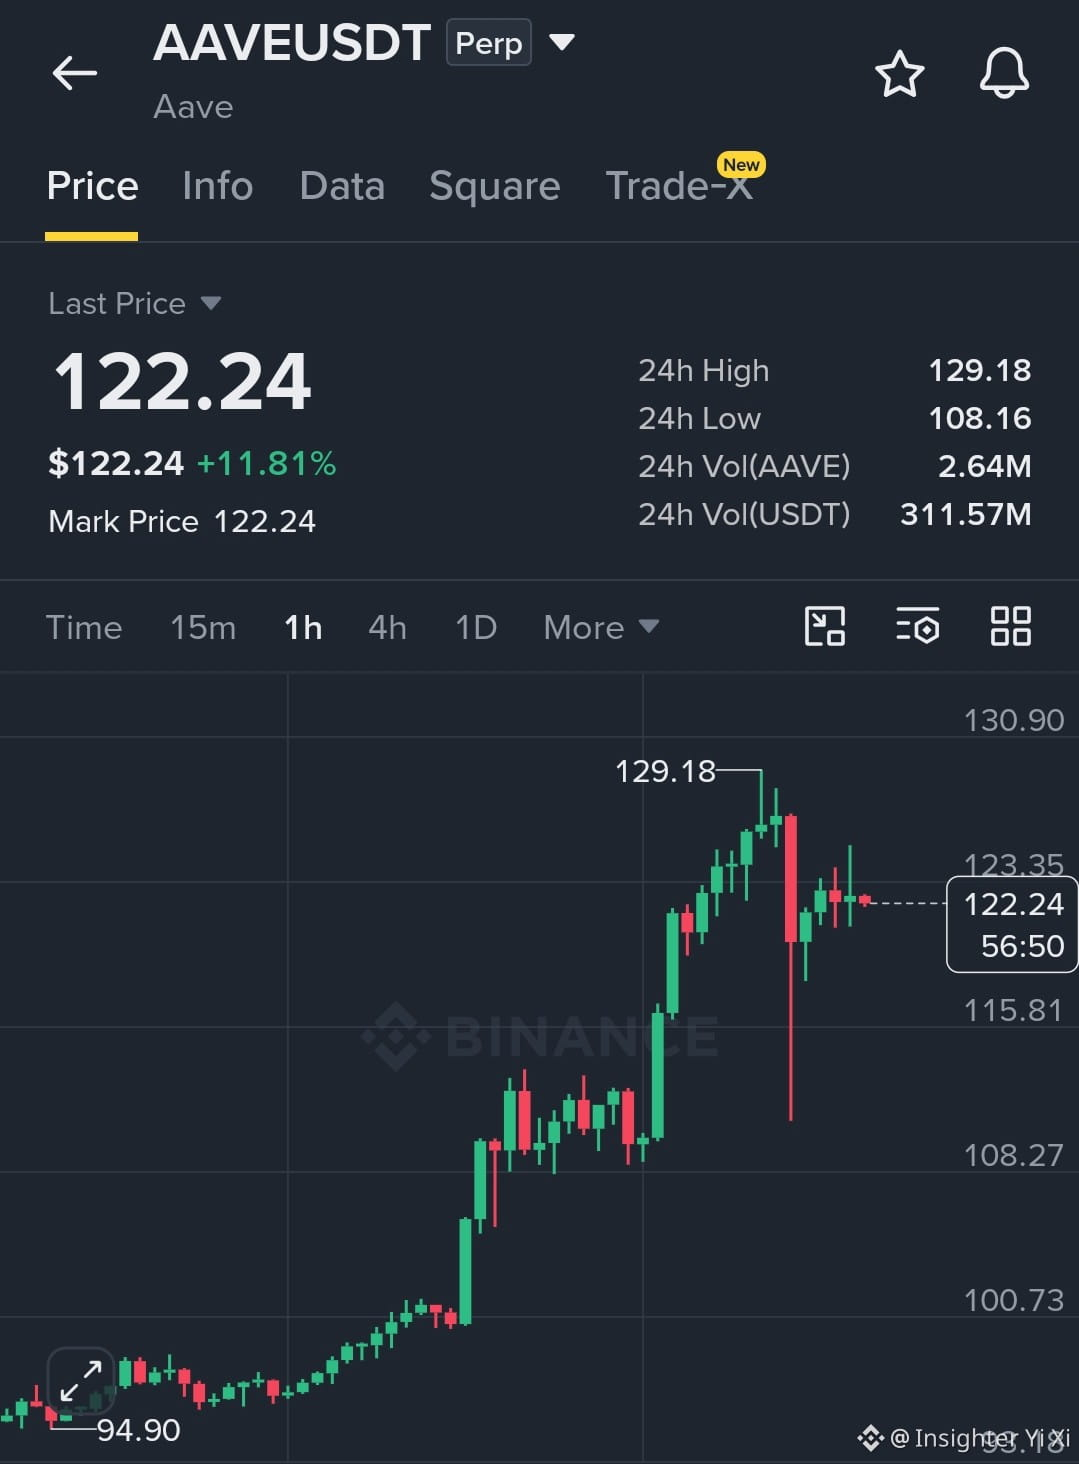This screenshot has width=1079, height=1464.
Task: Add AAVEUSDT to favorites with the star
Action: click(x=899, y=74)
